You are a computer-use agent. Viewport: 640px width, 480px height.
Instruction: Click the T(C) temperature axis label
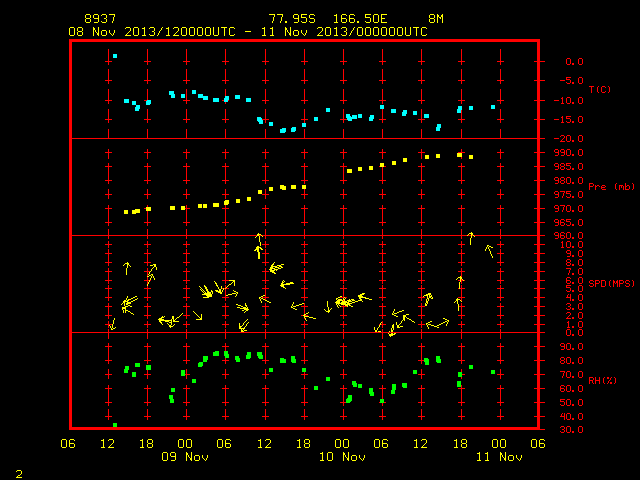coord(600,89)
